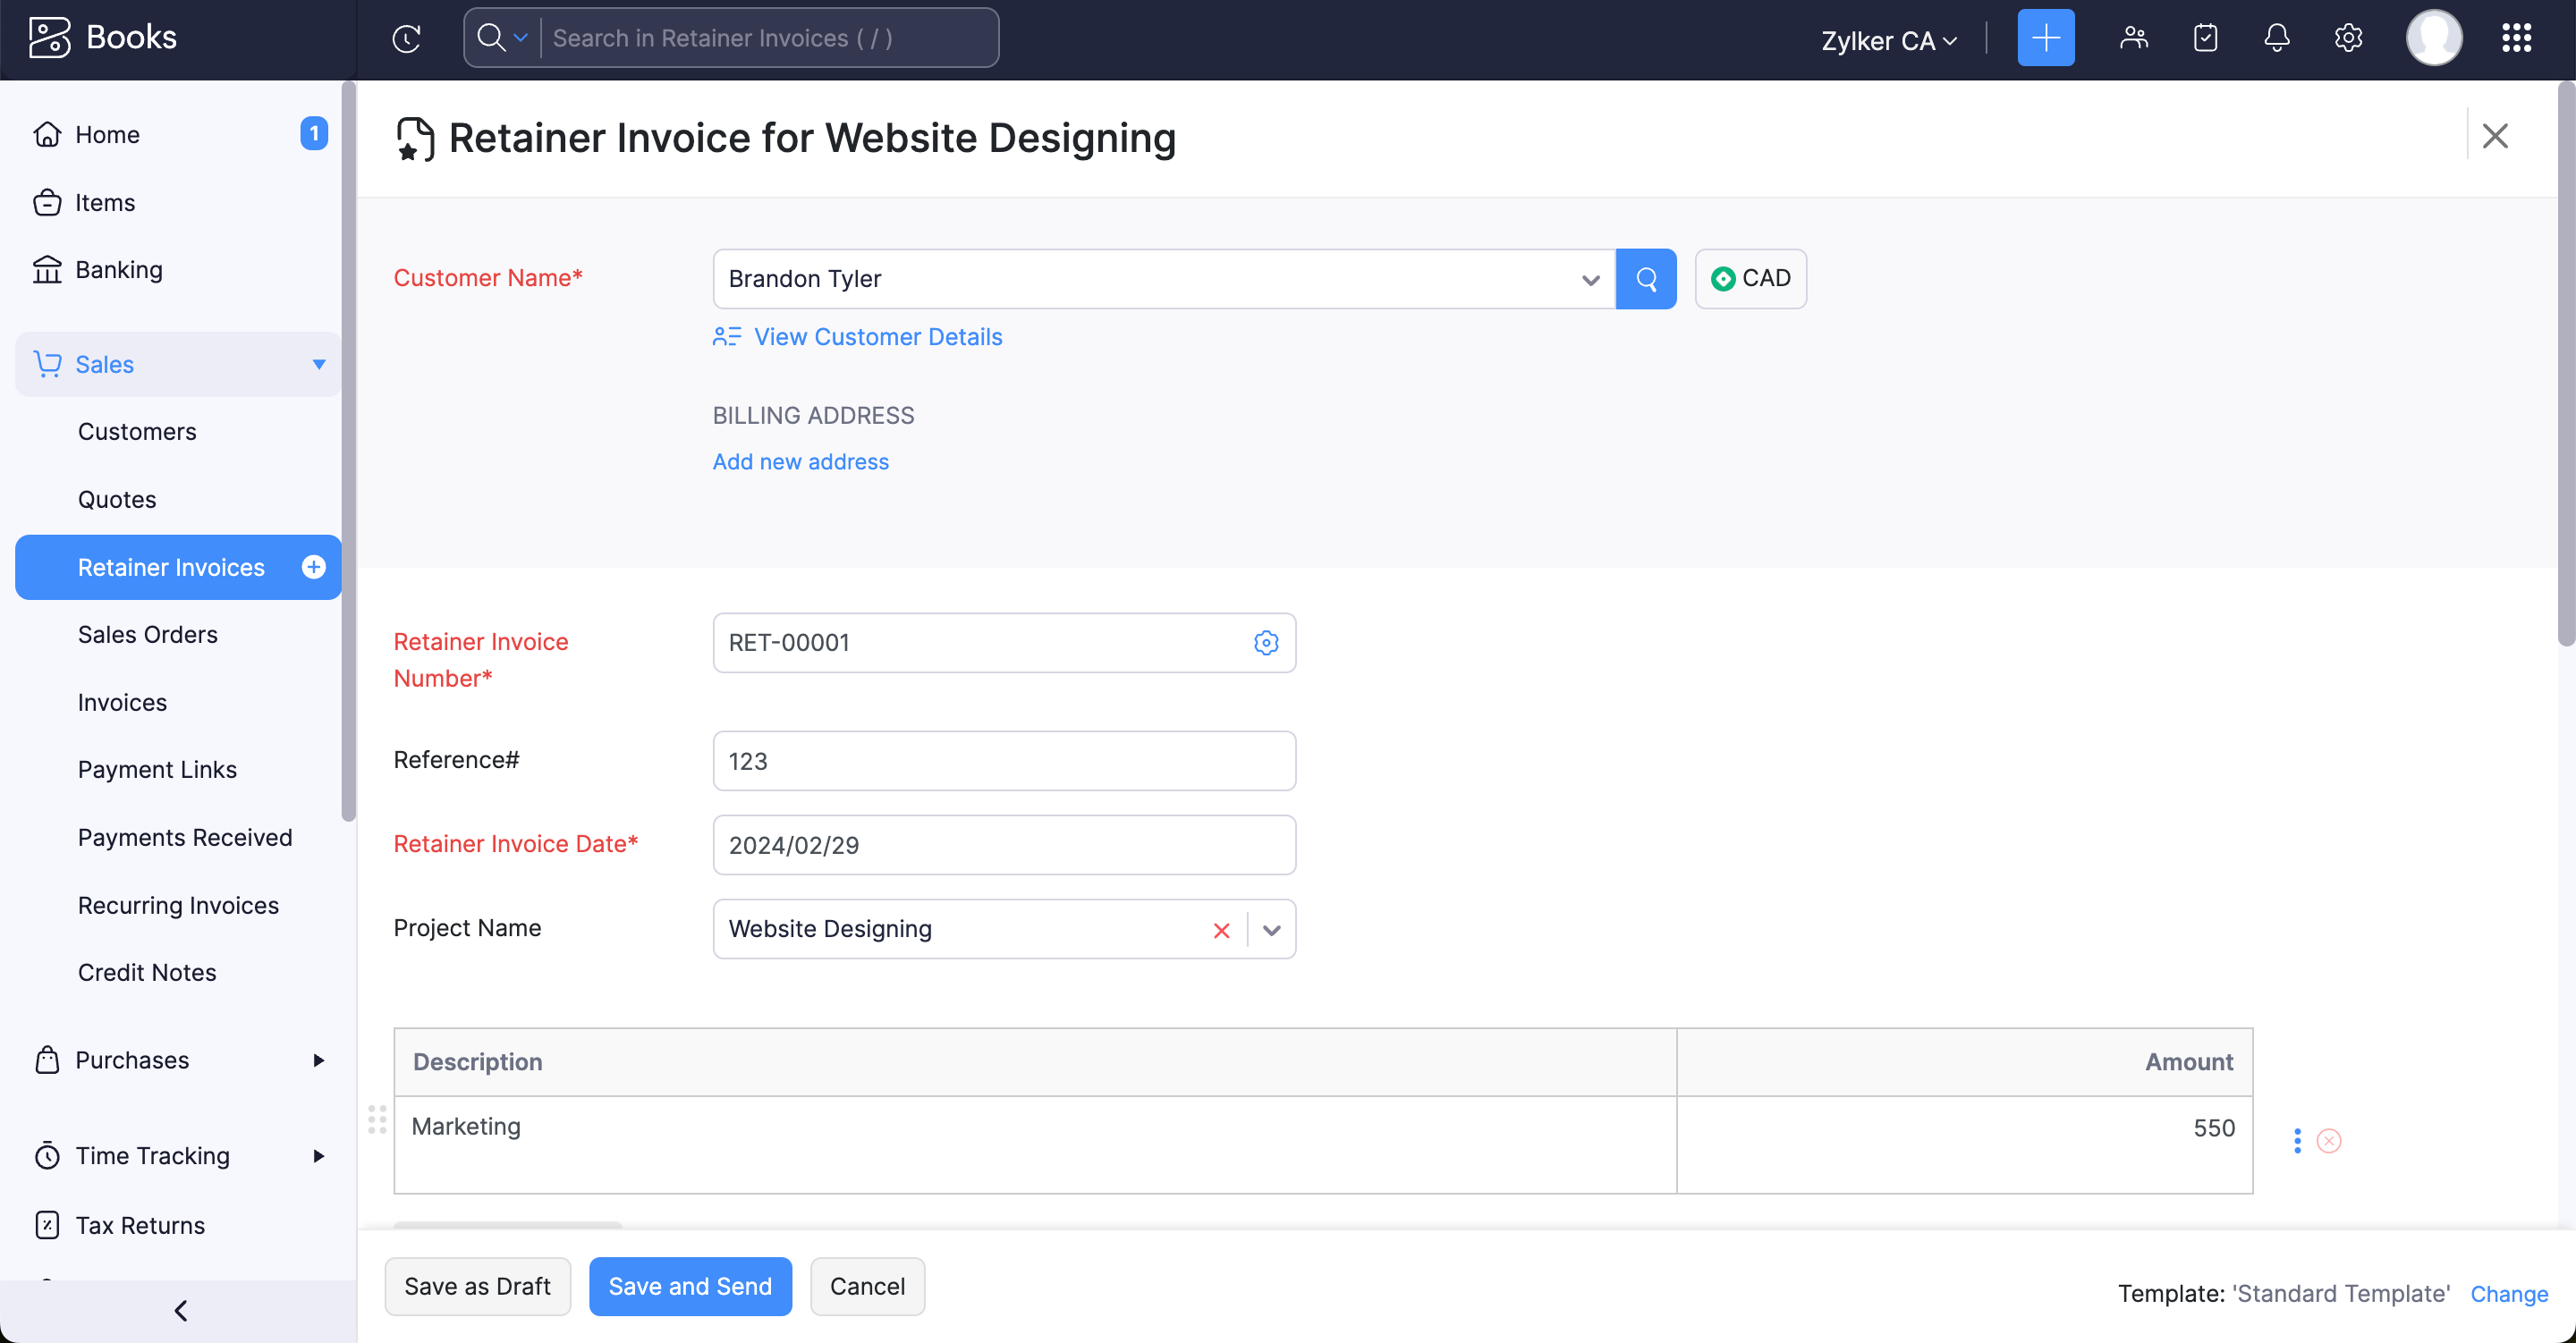Screen dimensions: 2576x1343
Task: Open Payments Received from the sidebar
Action: coord(185,837)
